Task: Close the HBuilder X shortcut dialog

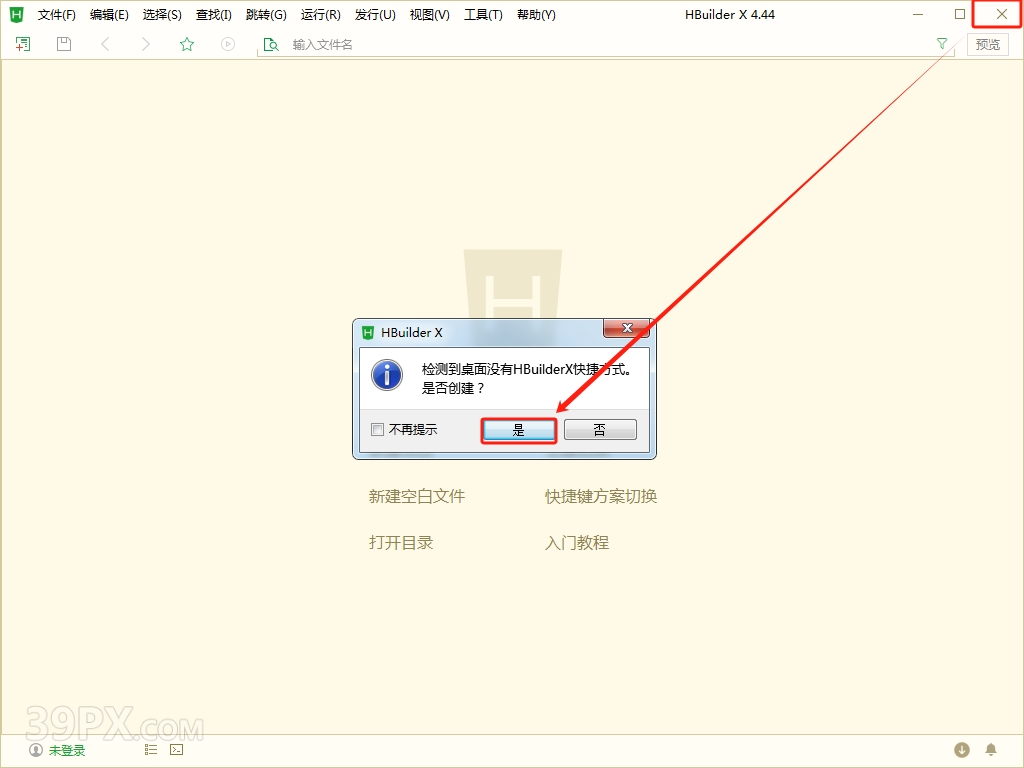Action: [x=627, y=328]
